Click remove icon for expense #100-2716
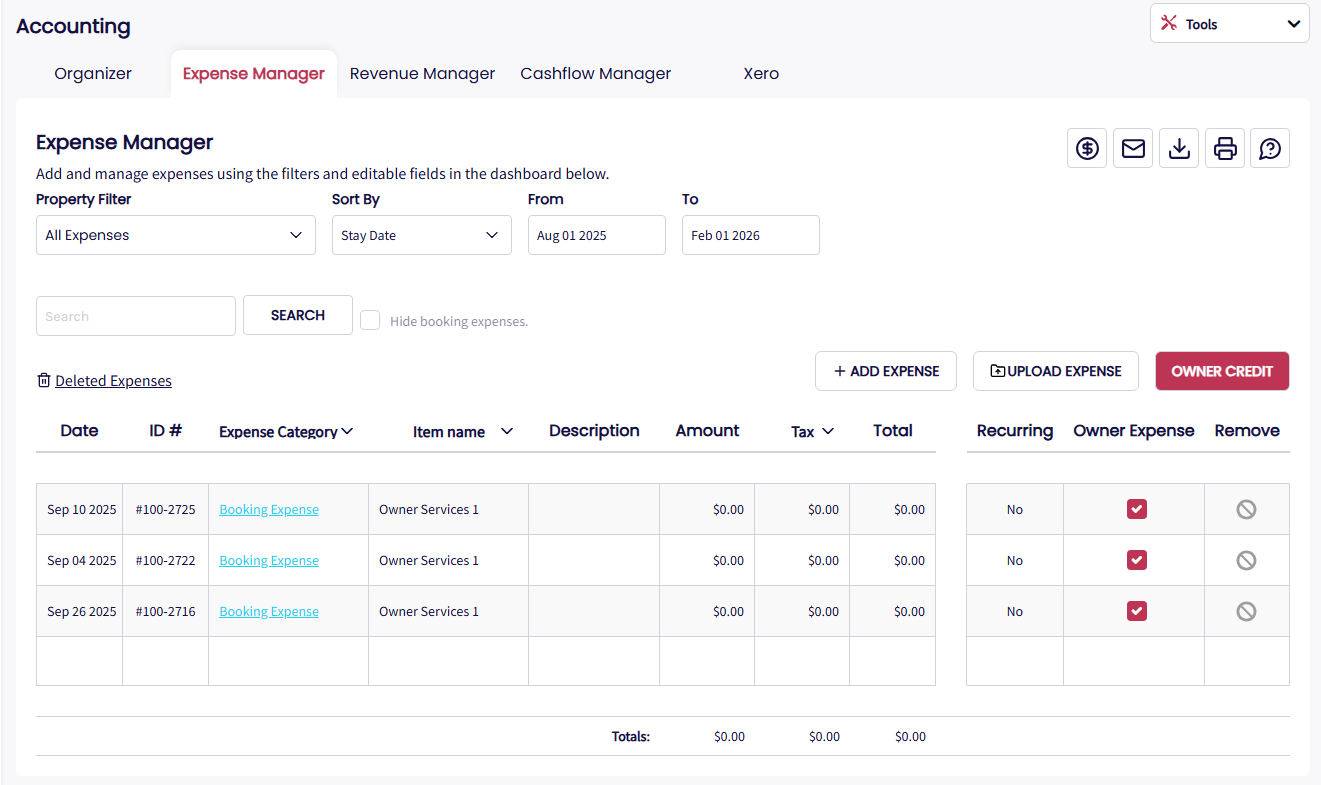1321x785 pixels. coord(1246,612)
